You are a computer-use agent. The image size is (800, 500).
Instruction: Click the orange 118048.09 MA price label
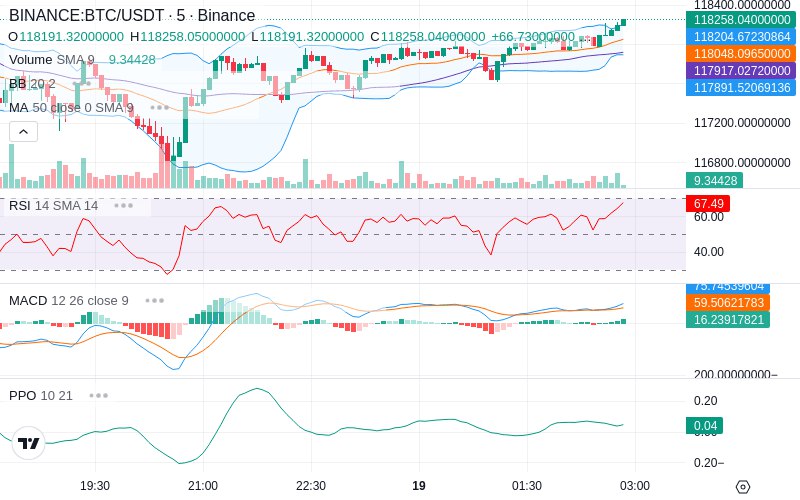click(x=742, y=54)
